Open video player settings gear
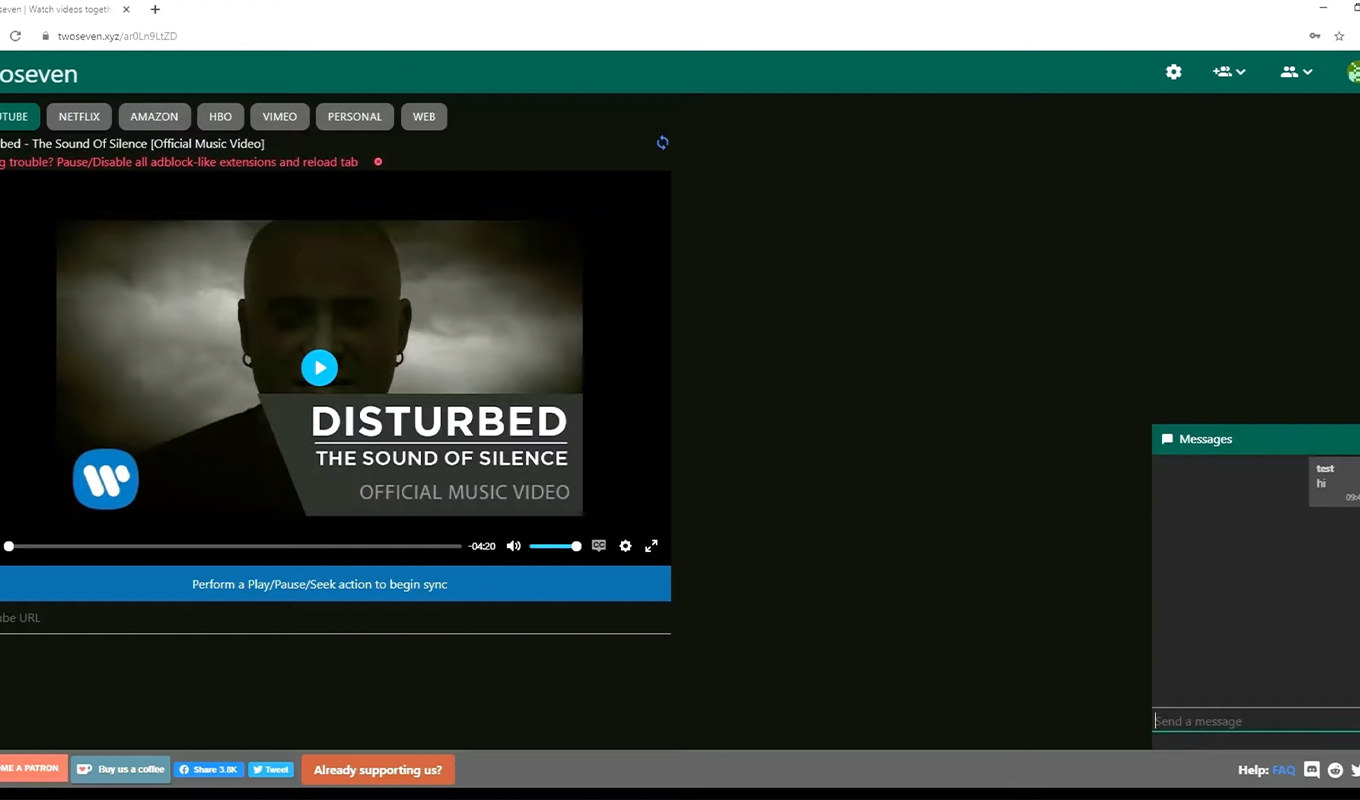 click(x=626, y=546)
